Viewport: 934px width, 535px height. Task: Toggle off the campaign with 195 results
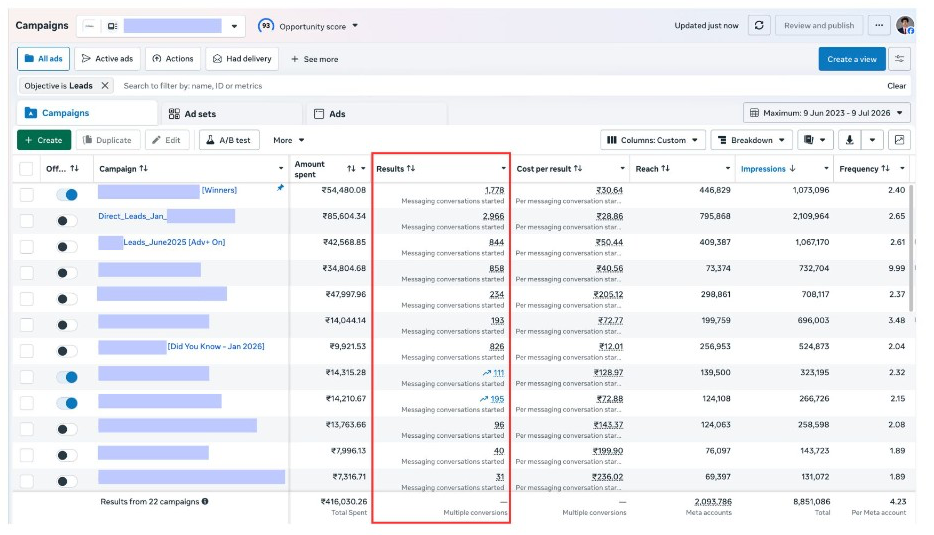pos(67,403)
